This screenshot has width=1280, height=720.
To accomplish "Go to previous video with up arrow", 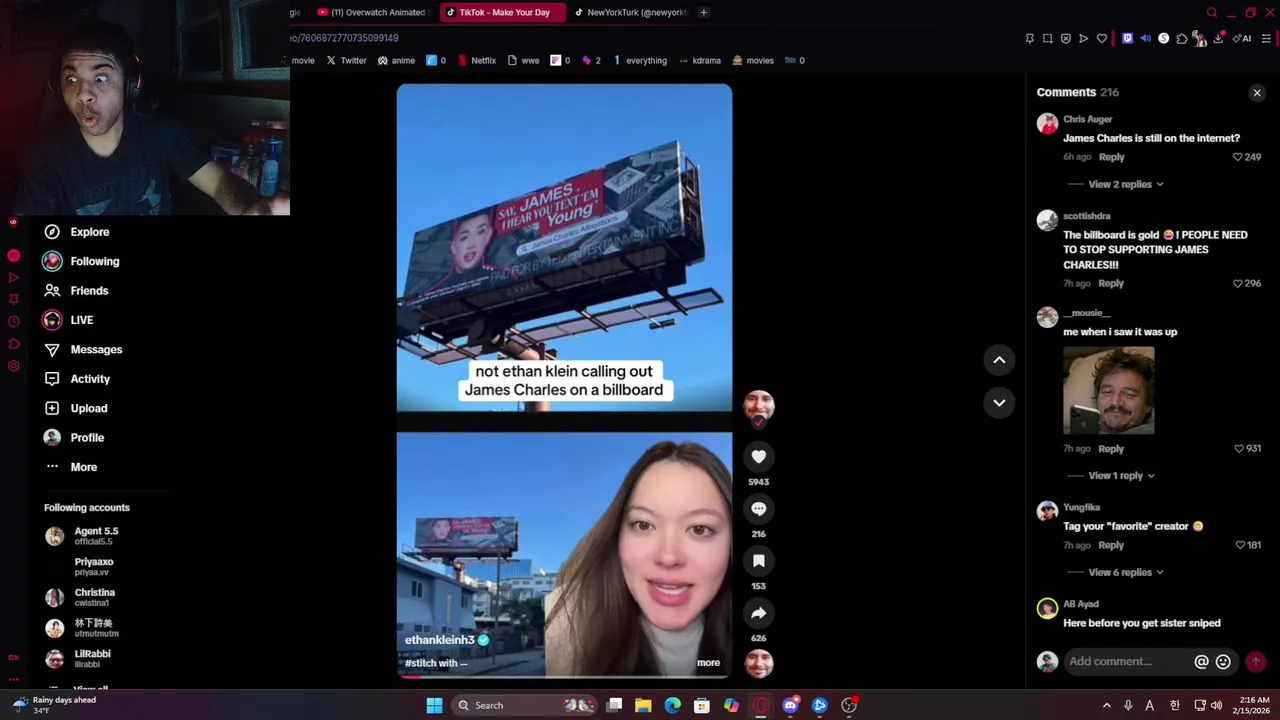I will pos(999,360).
